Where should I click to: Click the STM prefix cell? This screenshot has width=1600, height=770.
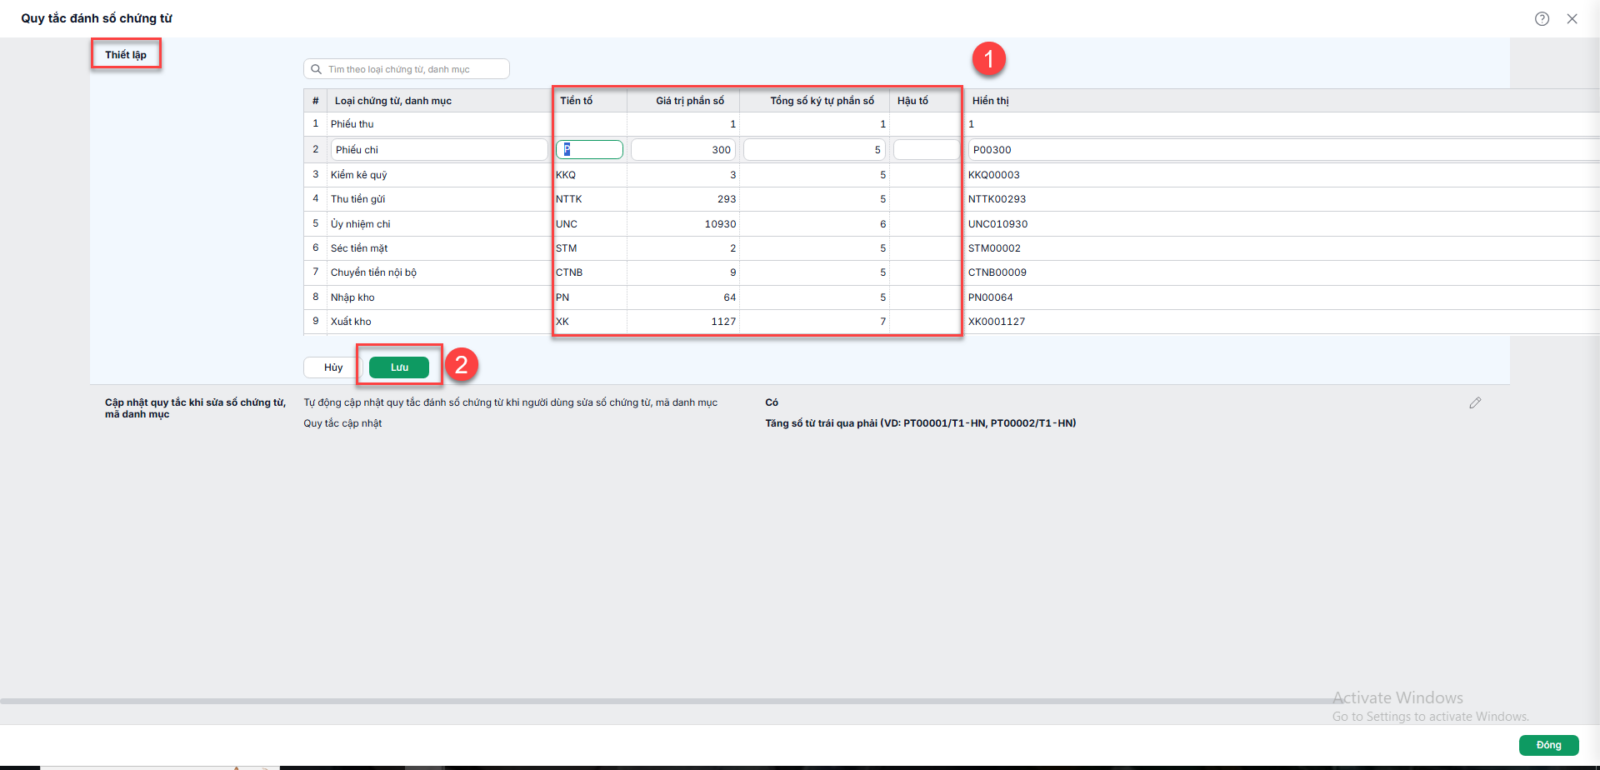[589, 248]
